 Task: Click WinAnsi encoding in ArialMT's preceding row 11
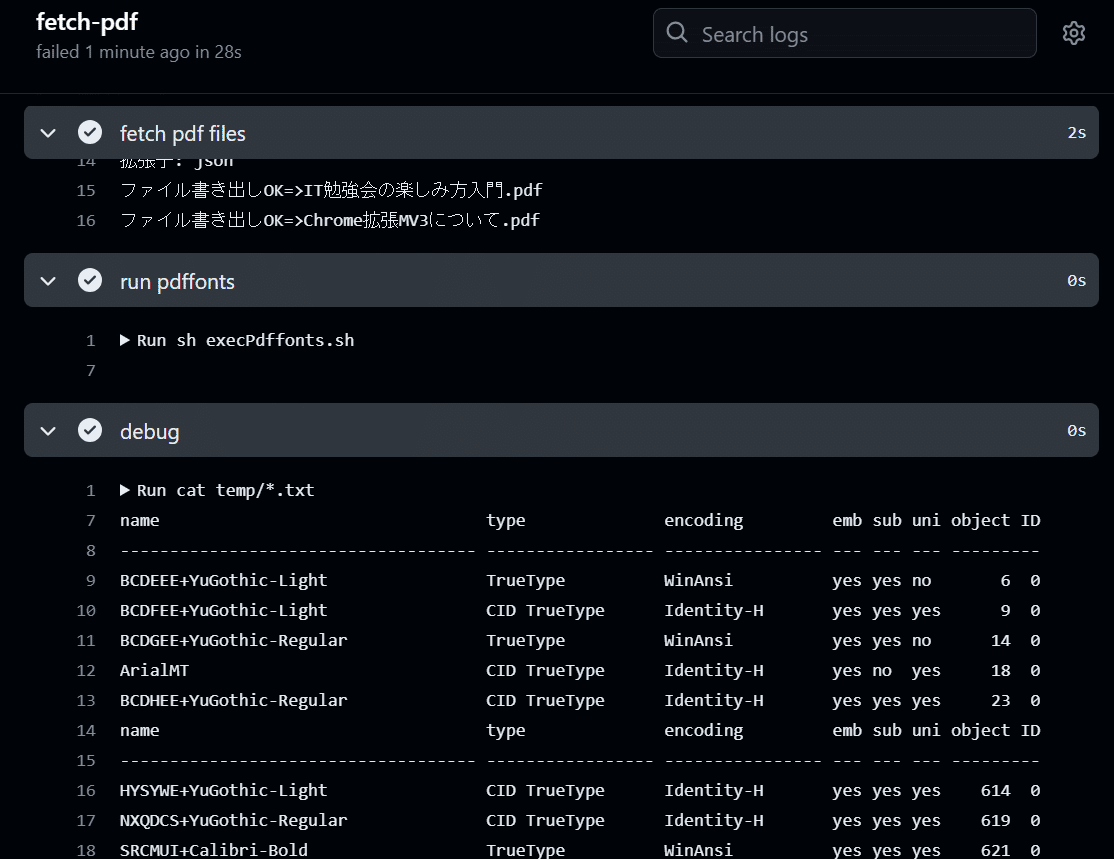tap(698, 640)
